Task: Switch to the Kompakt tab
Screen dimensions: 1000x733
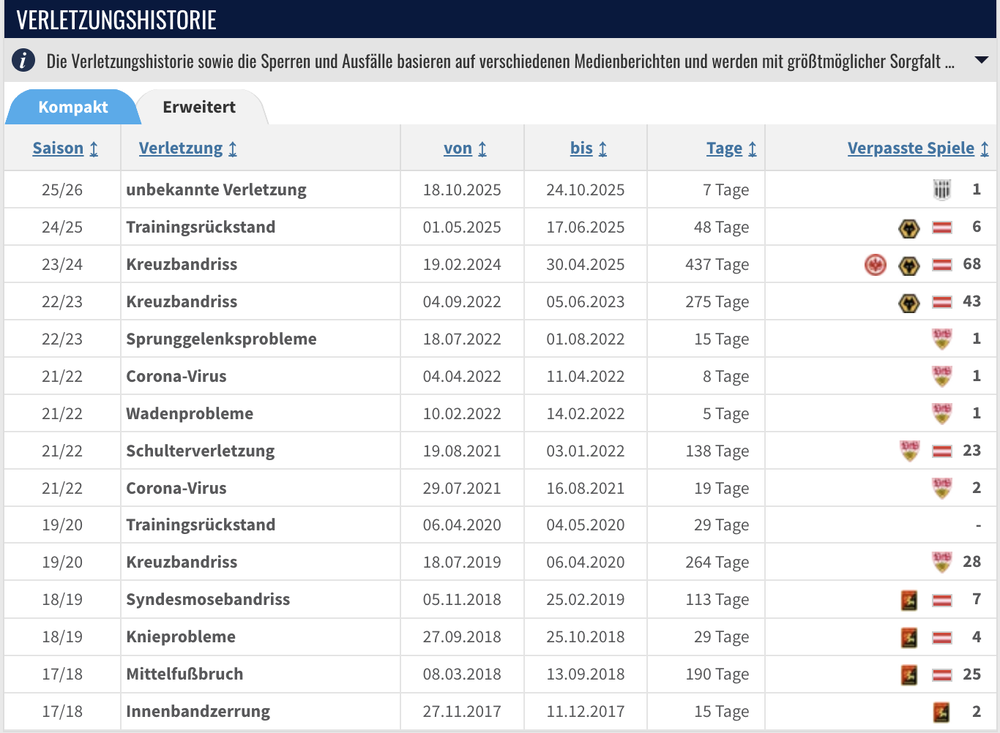Action: [73, 107]
